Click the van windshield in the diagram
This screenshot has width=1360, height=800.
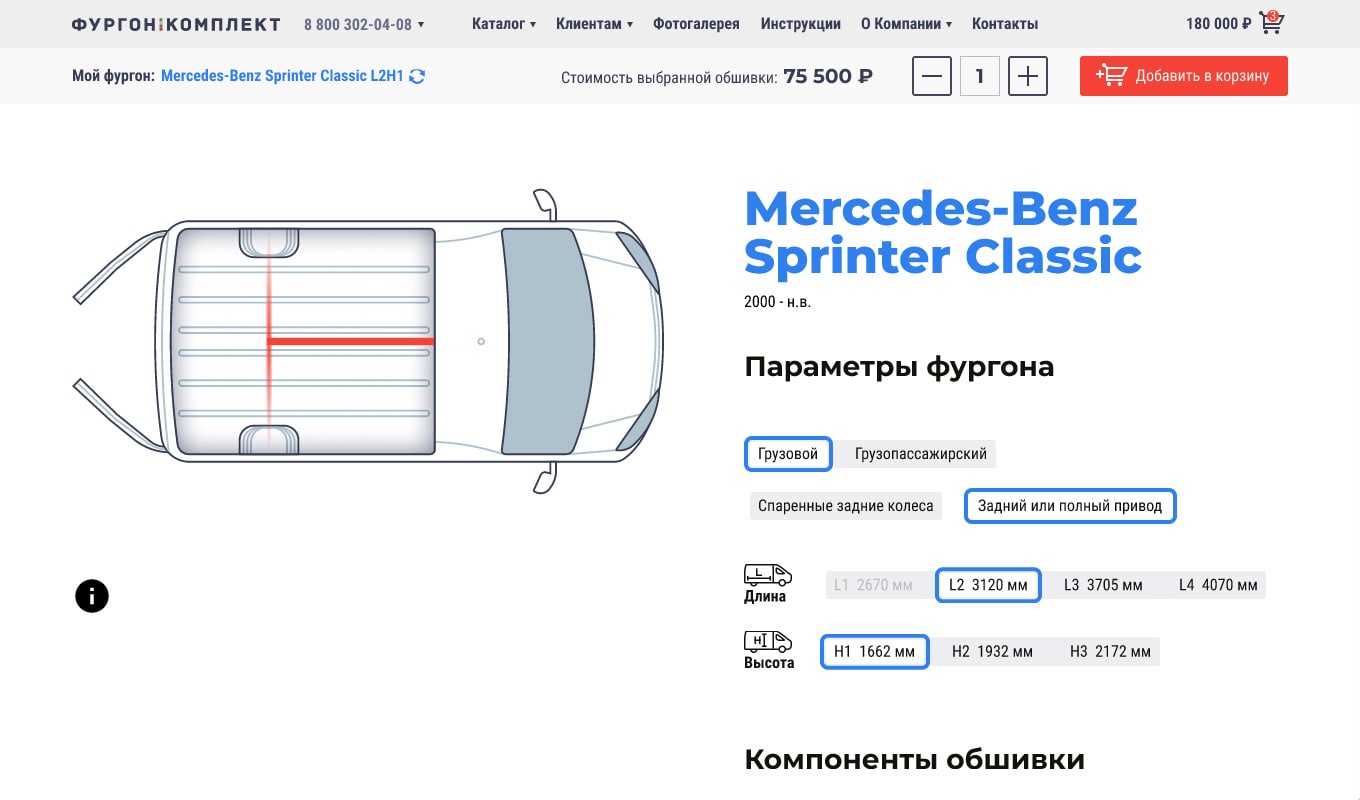(x=547, y=341)
